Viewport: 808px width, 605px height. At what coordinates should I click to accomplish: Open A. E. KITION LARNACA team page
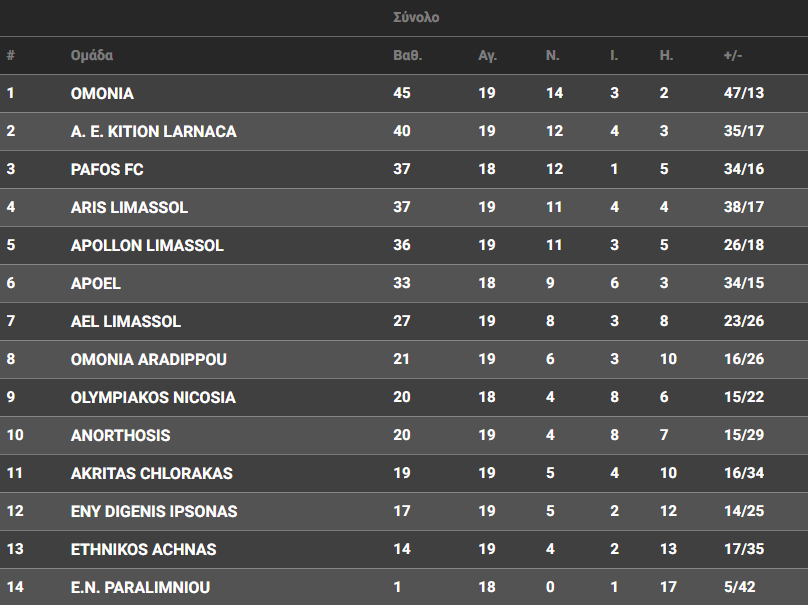(154, 131)
